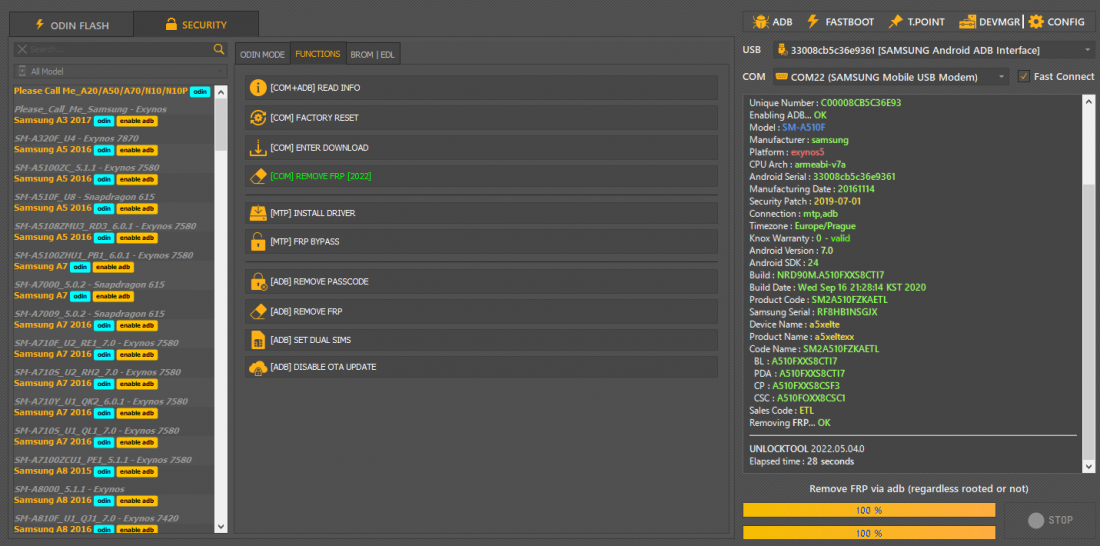
Task: Run [MTP] FRP BYPASS function
Action: pyautogui.click(x=481, y=241)
